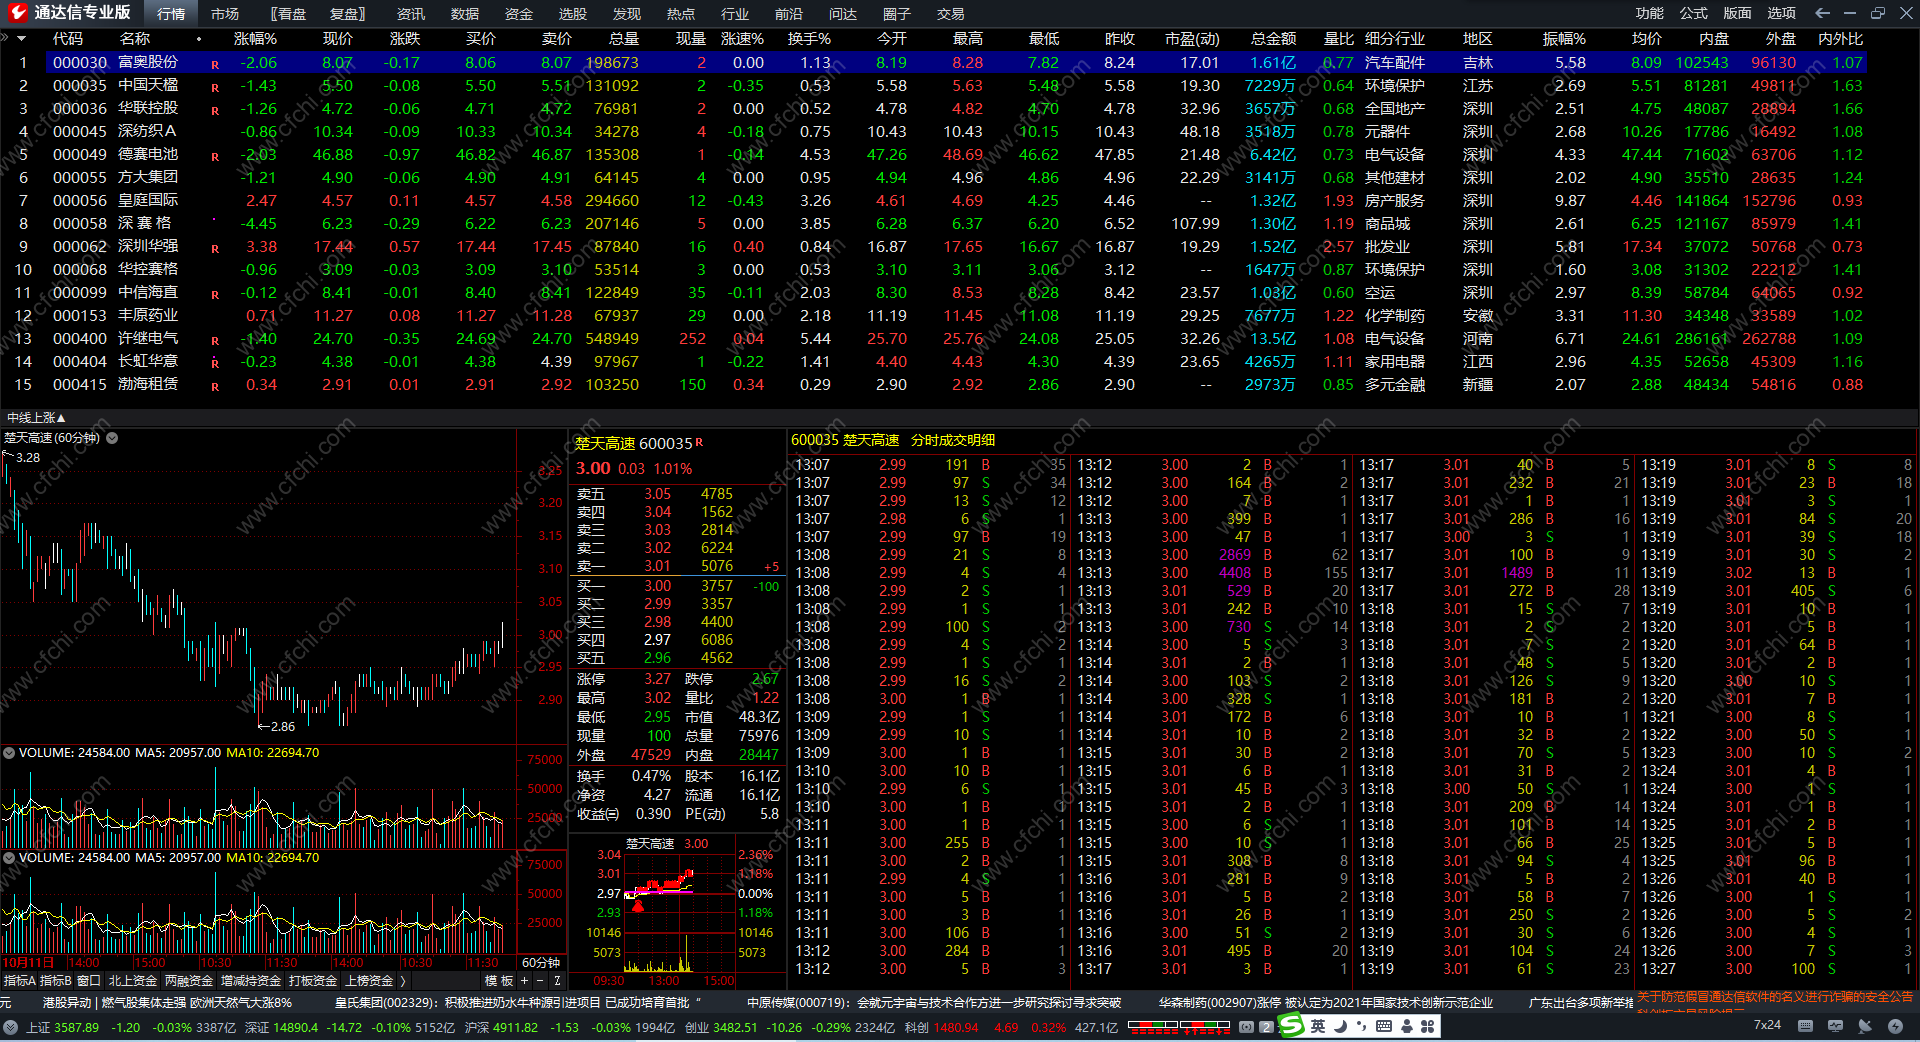Open the 60分钟 period selector
1920x1042 pixels.
541,962
